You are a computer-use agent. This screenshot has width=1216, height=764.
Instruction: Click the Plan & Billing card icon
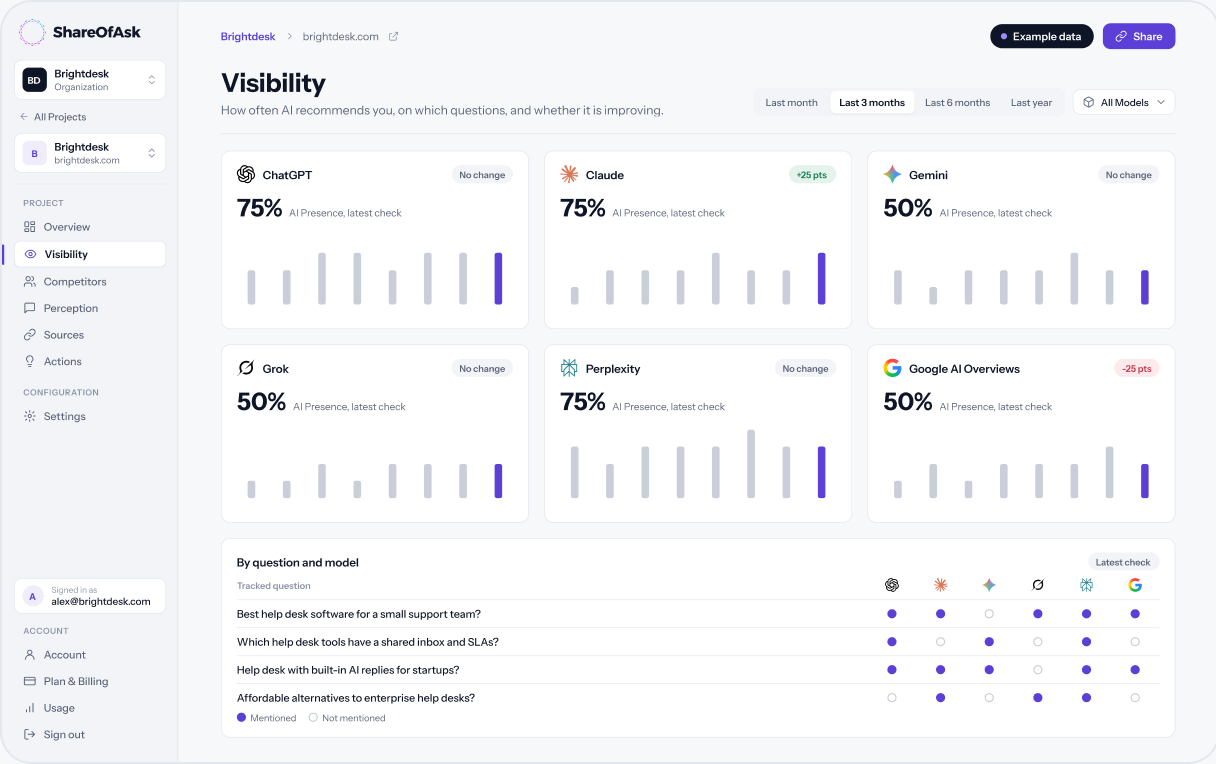click(x=30, y=681)
